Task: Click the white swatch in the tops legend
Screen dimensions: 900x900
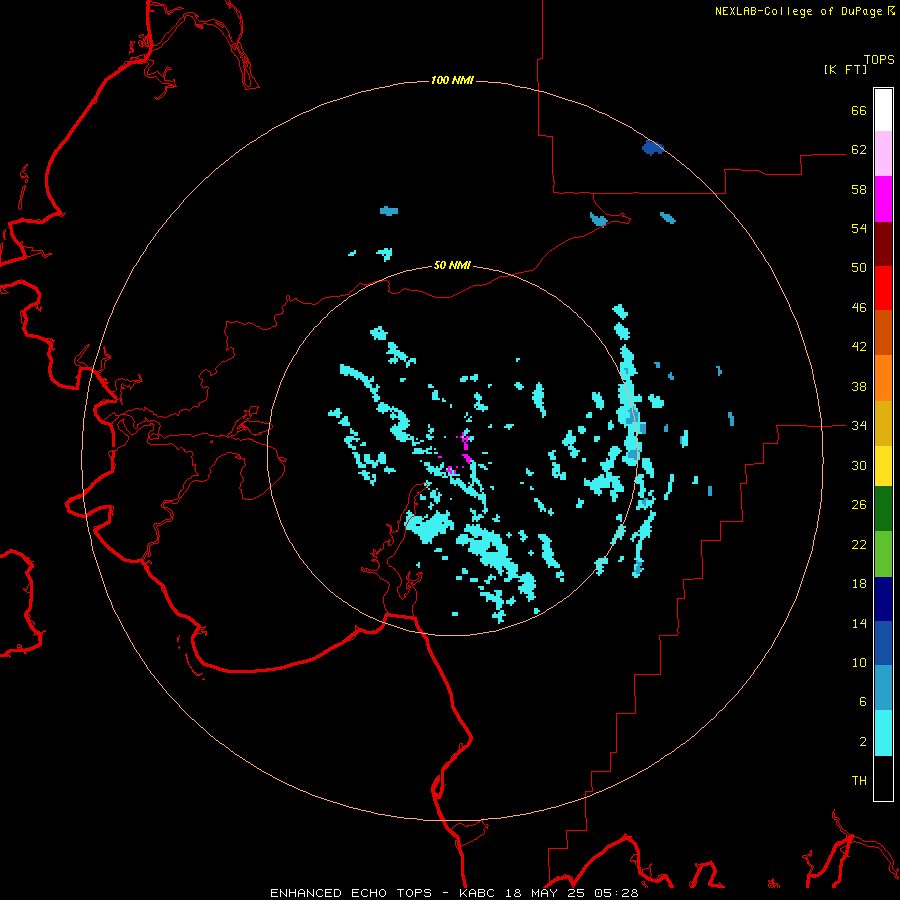Action: coord(883,110)
